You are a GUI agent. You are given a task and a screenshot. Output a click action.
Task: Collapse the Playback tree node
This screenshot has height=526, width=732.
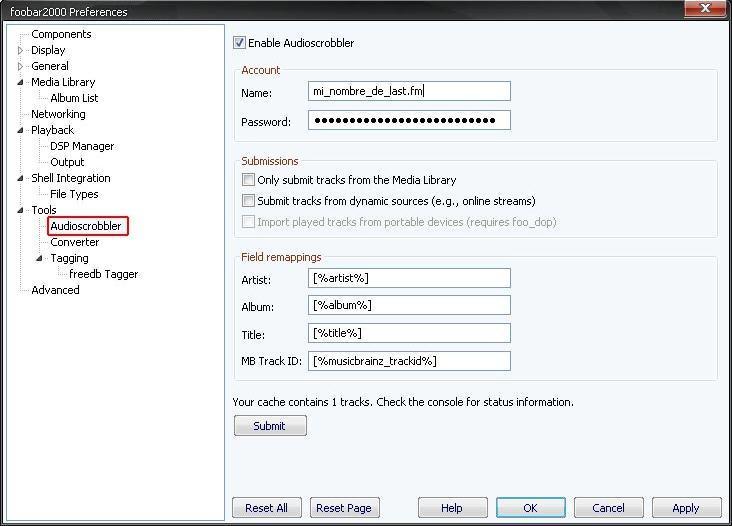pyautogui.click(x=20, y=130)
